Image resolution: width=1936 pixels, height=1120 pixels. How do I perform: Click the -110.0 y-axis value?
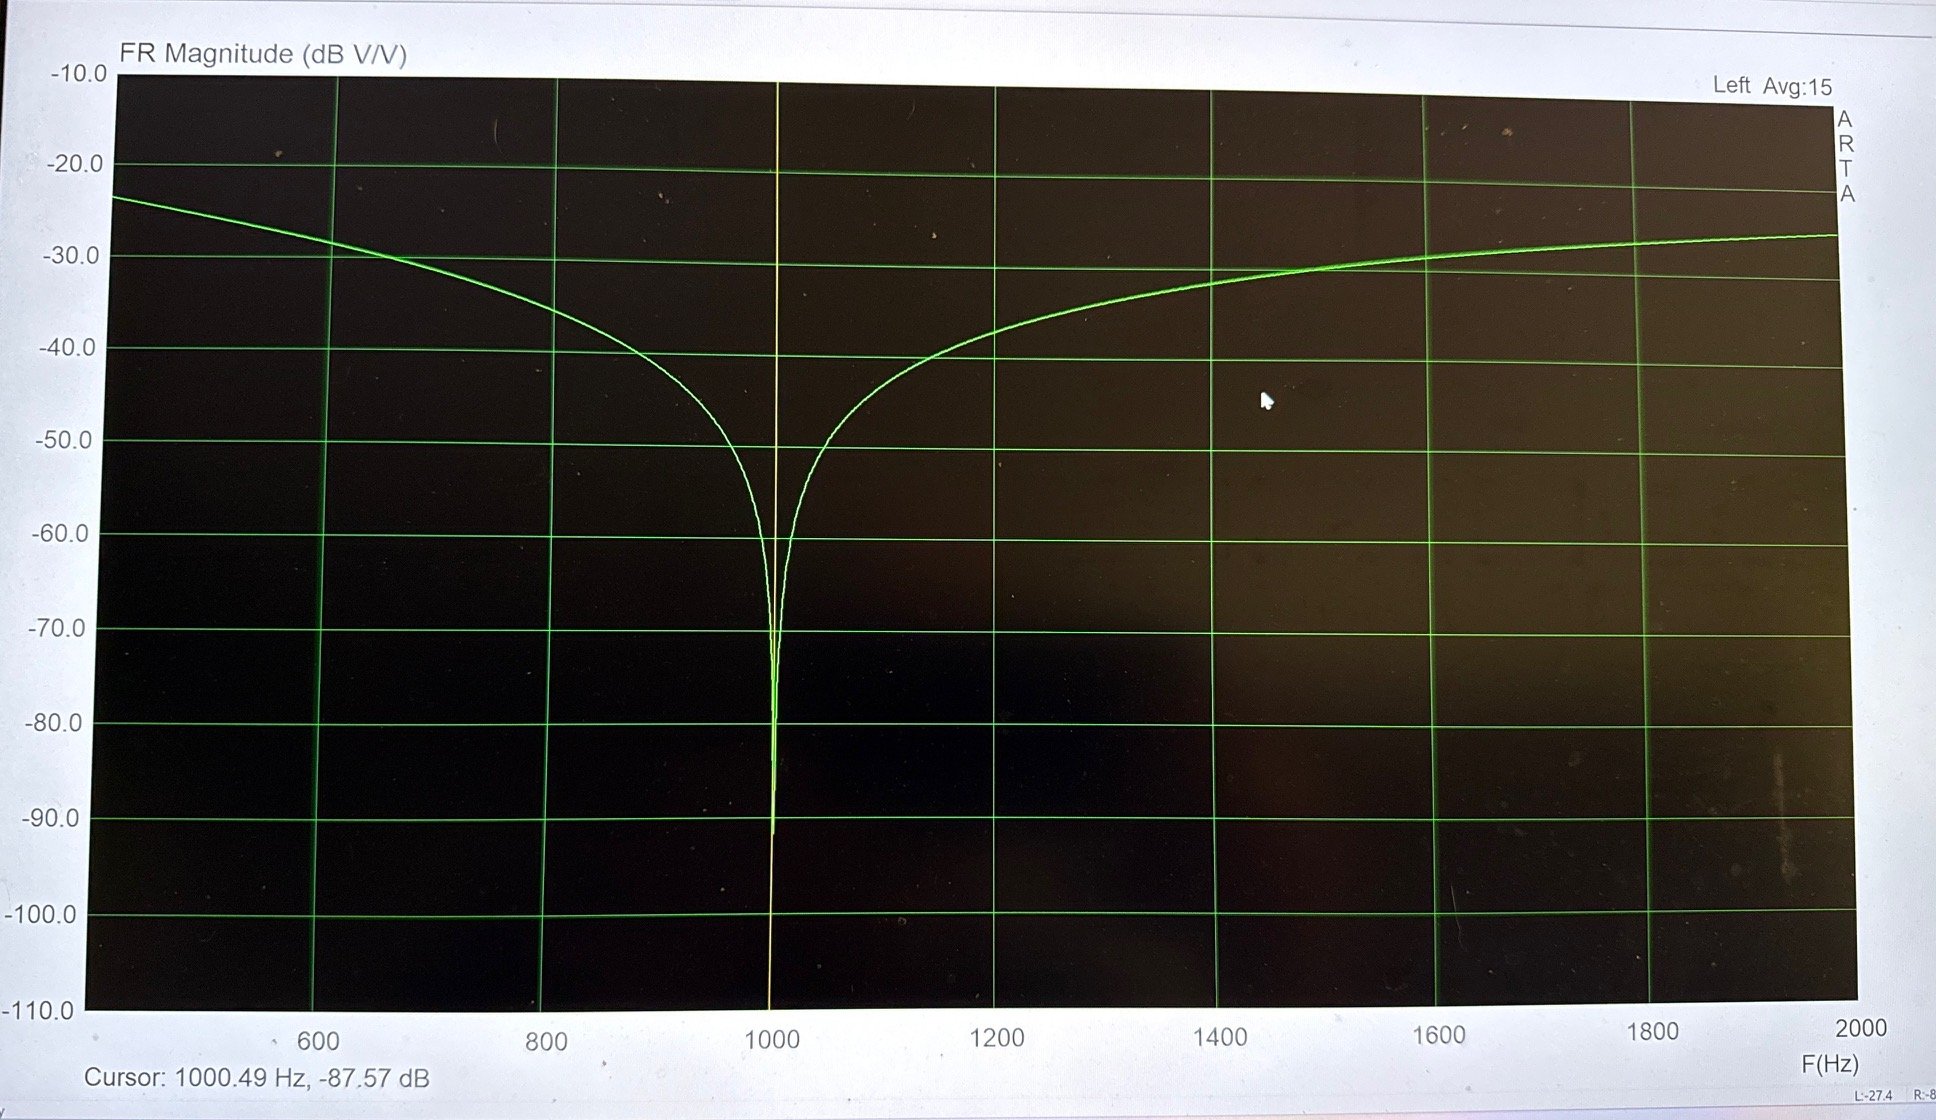(37, 1010)
